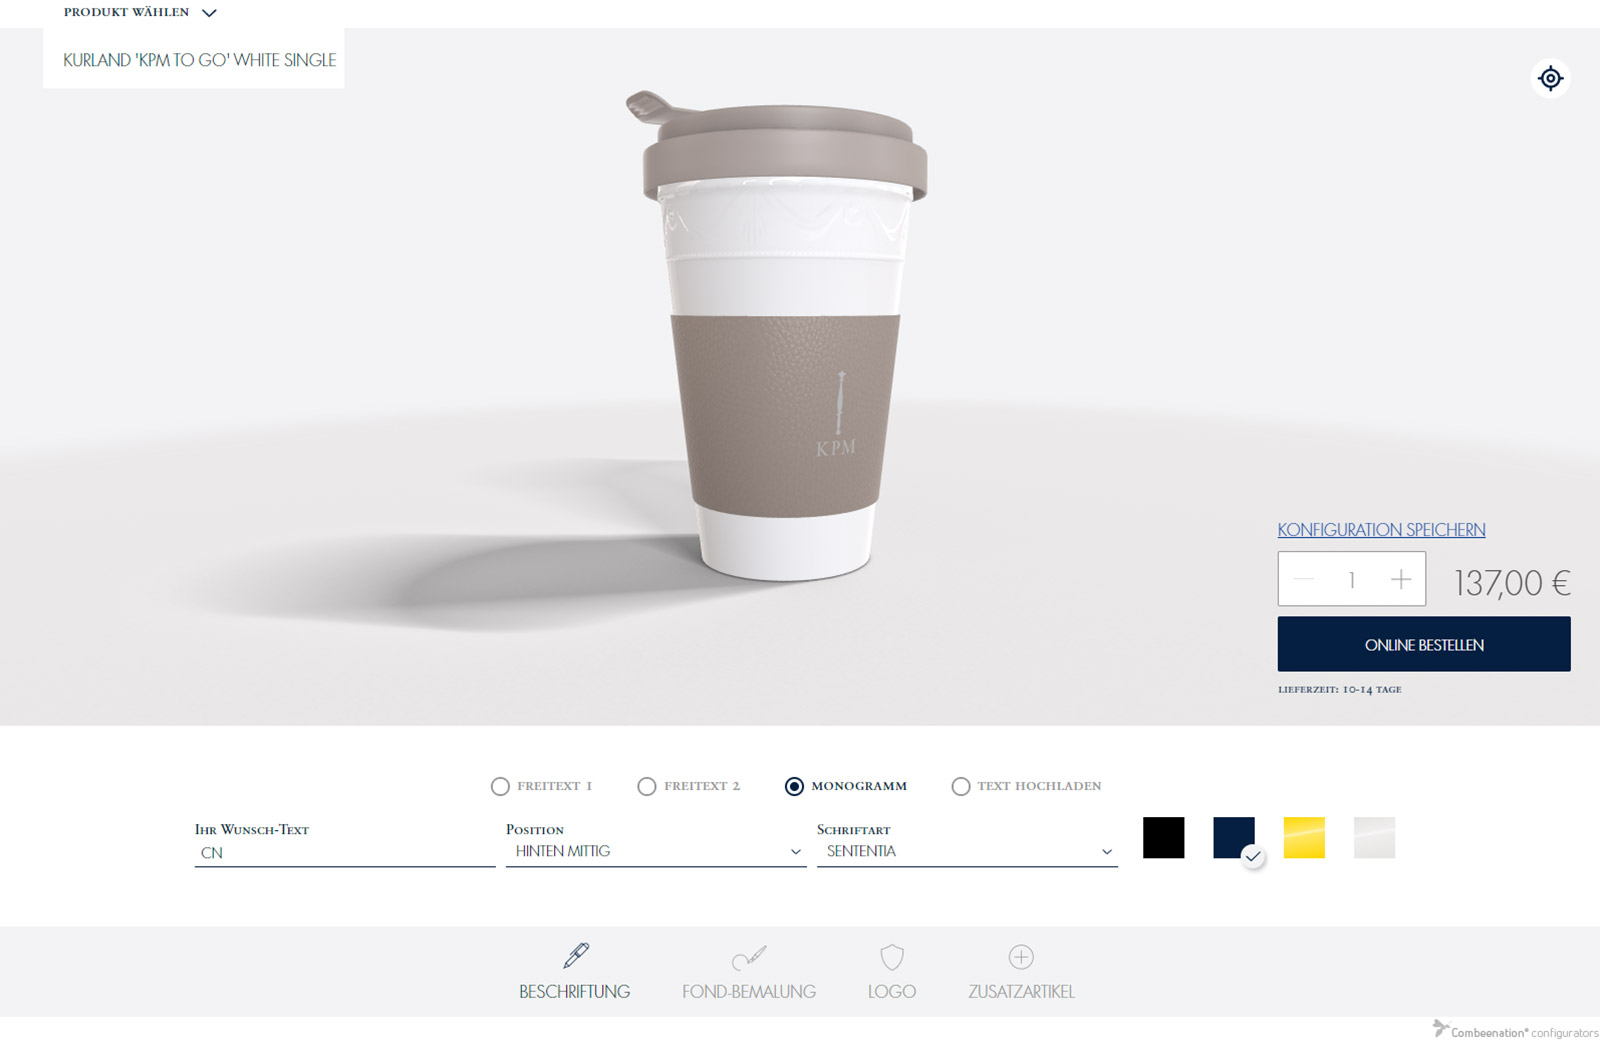Click the pen icon for Beschriftung
Image resolution: width=1600 pixels, height=1040 pixels.
575,956
